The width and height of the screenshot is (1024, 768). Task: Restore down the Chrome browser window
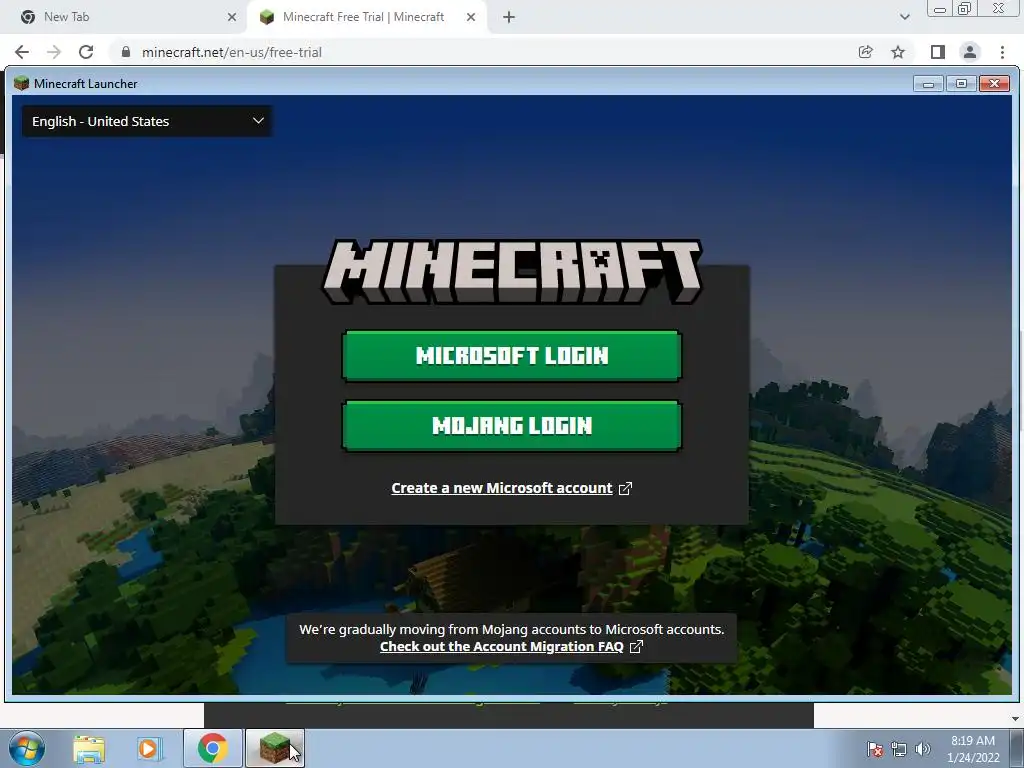pos(964,8)
